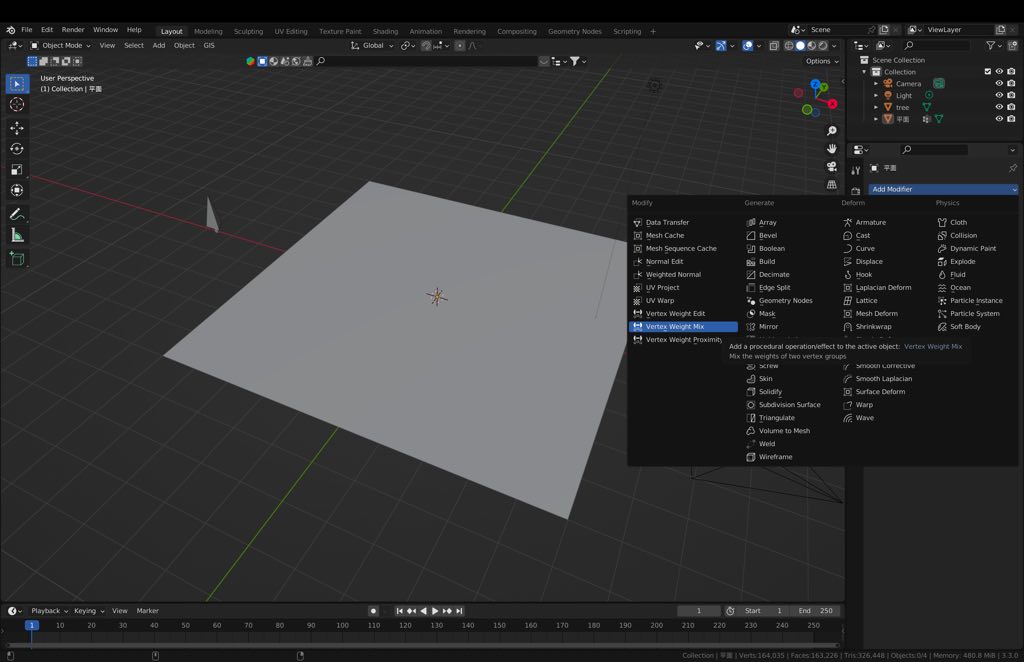
Task: Toggle viewport visibility of the Light object
Action: click(999, 95)
